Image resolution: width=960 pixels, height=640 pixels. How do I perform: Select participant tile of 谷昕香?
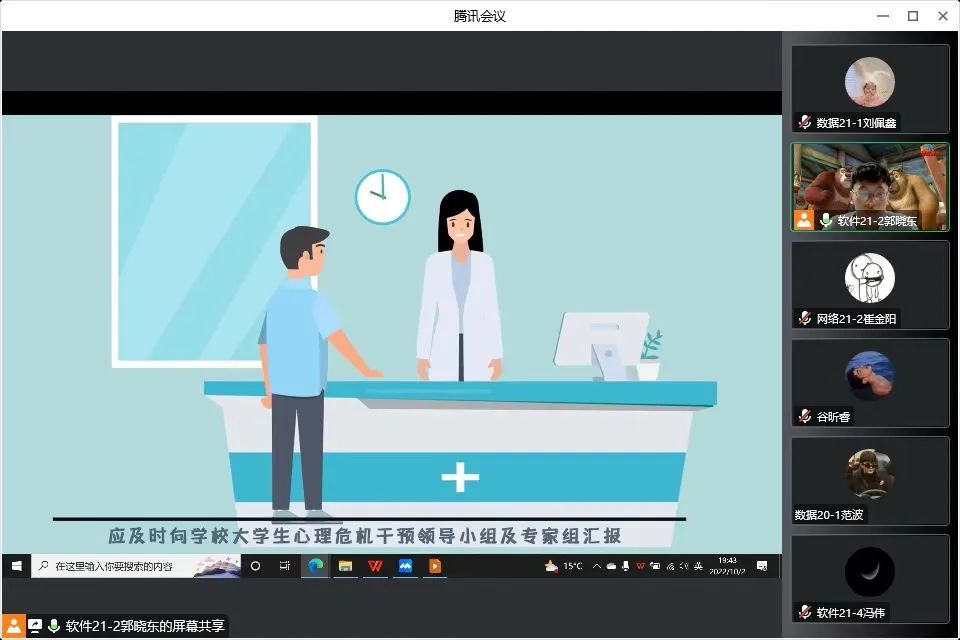click(x=870, y=382)
